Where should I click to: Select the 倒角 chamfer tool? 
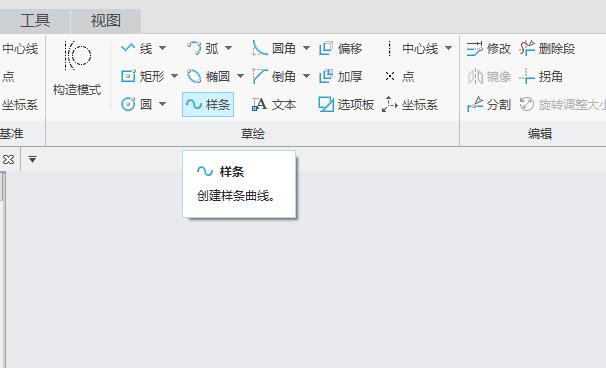click(274, 77)
